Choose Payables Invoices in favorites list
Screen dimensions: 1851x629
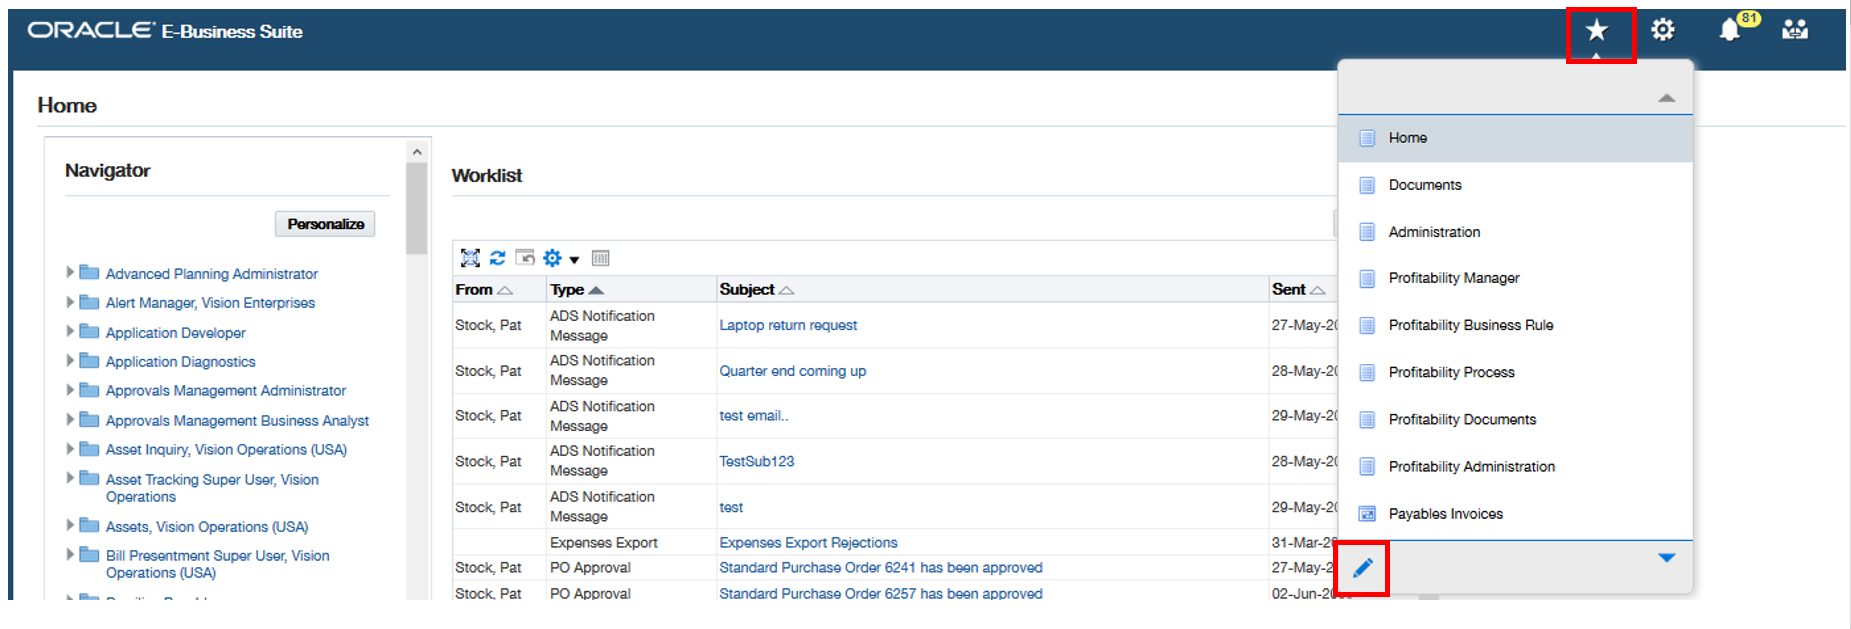(x=1445, y=514)
